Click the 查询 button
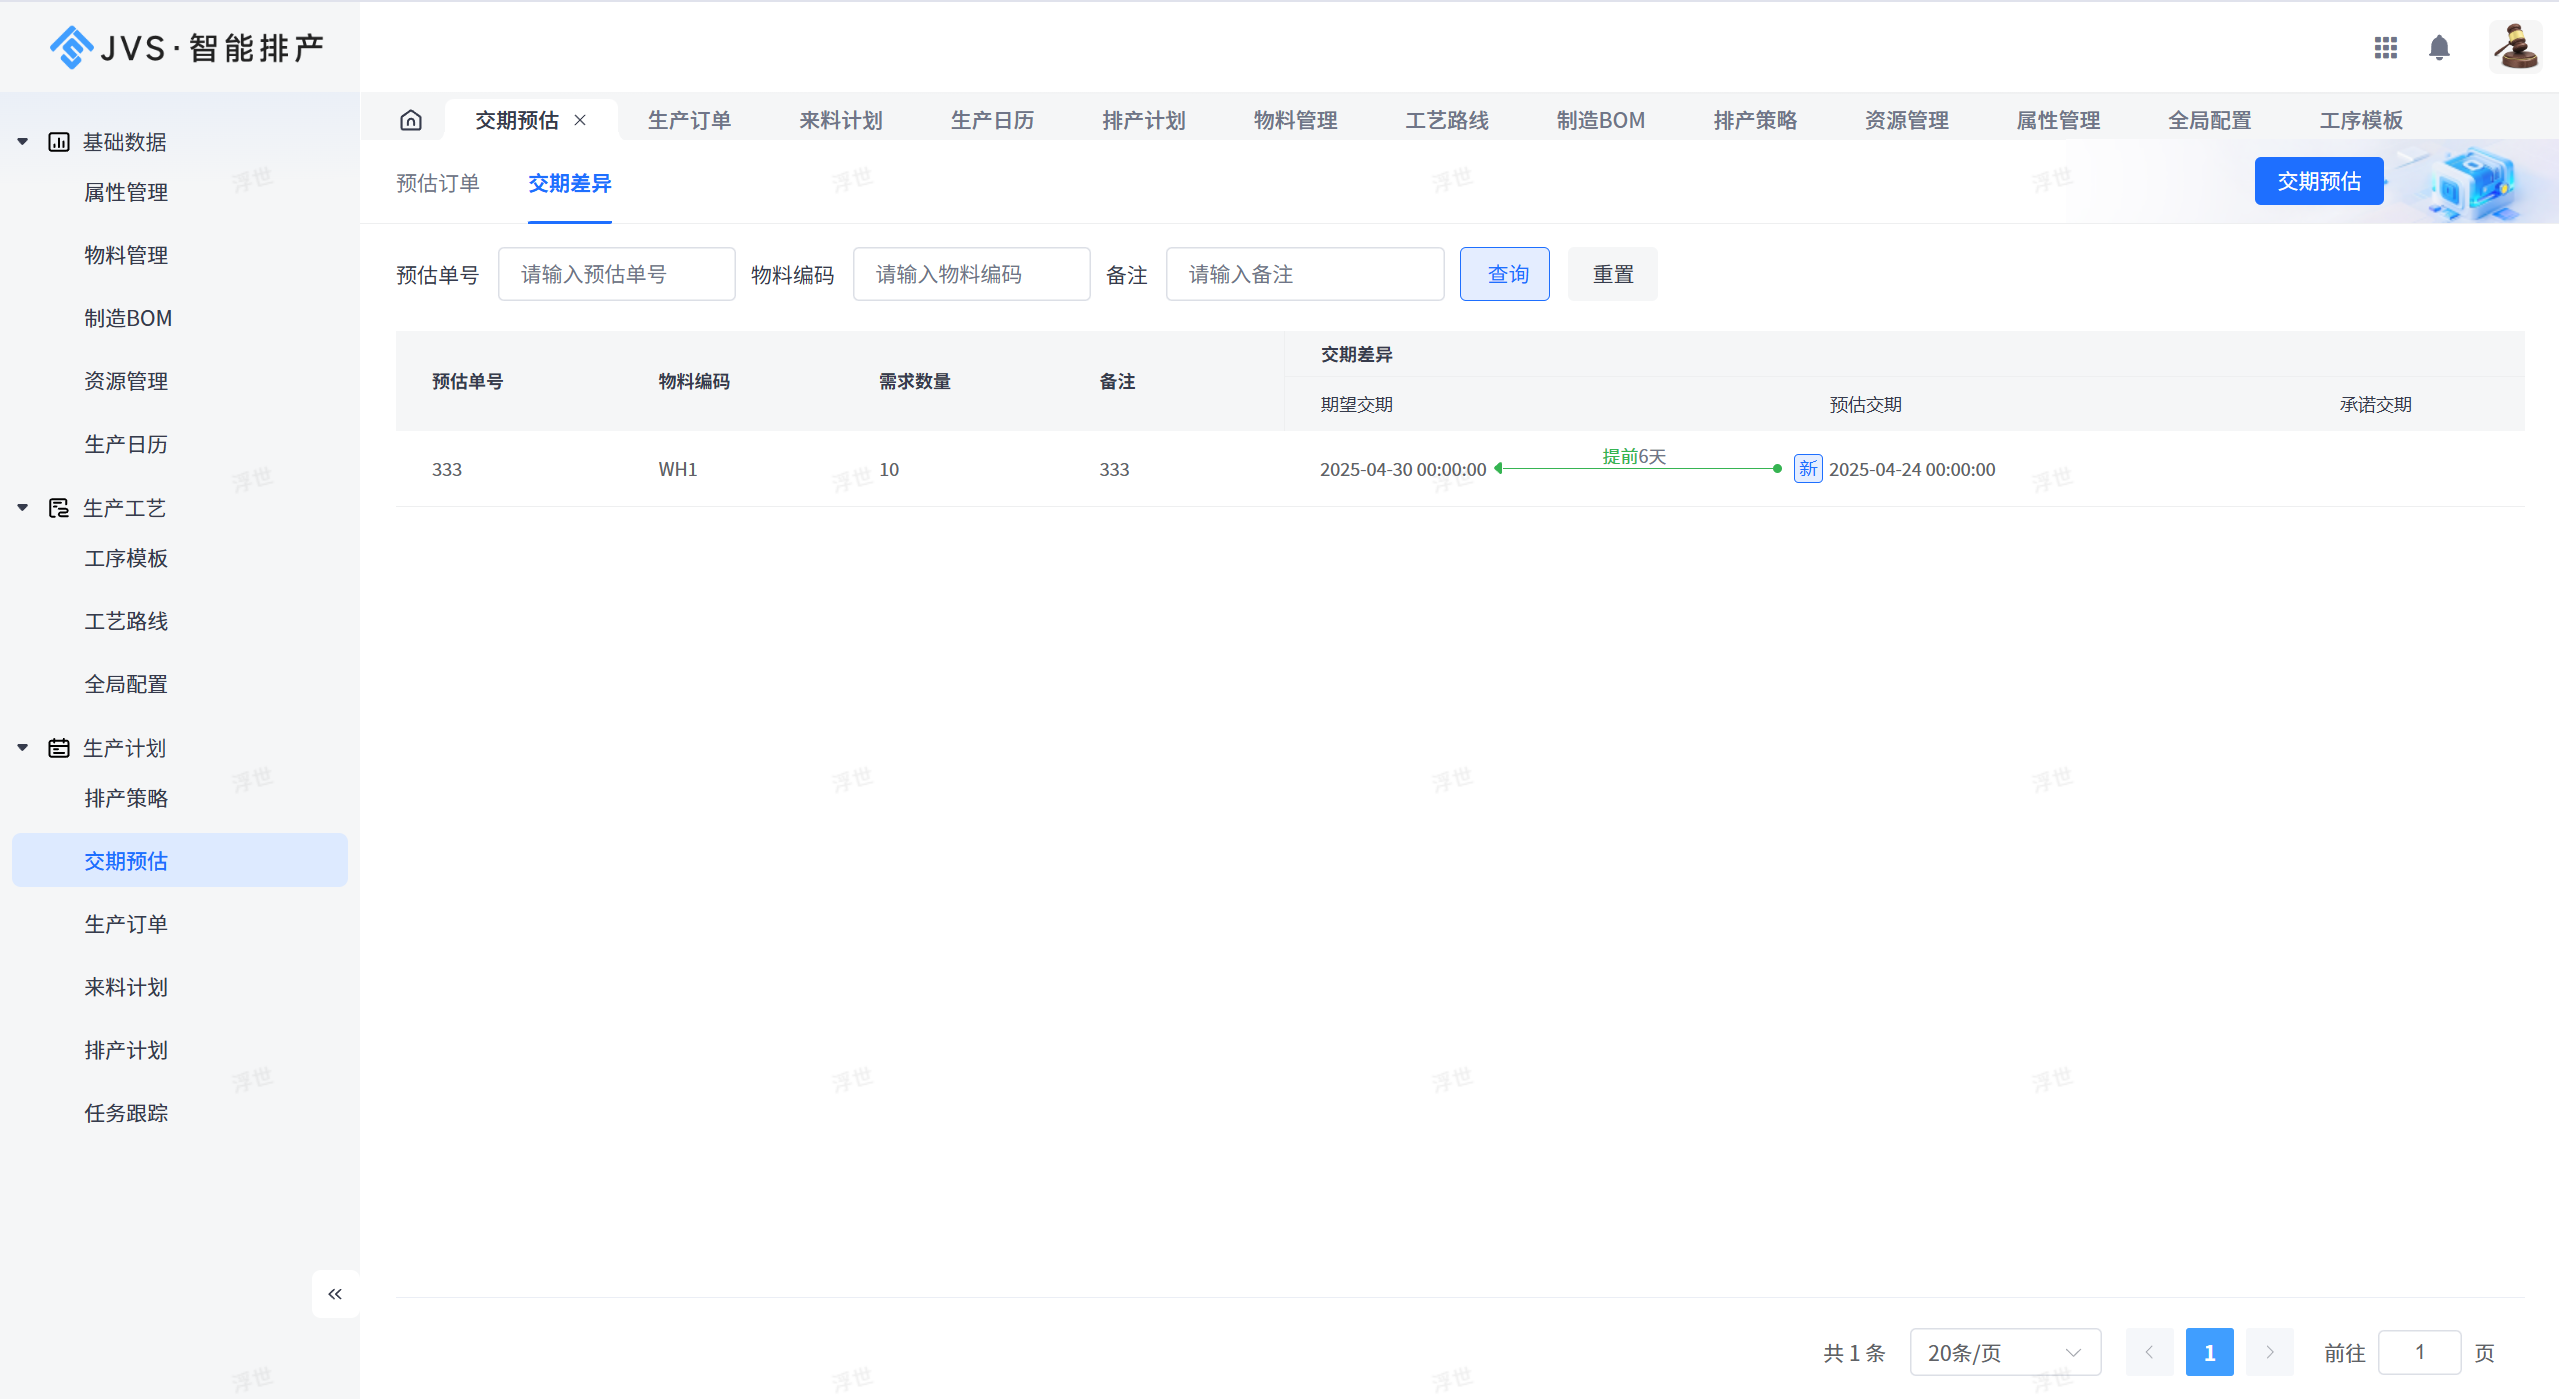 (x=1504, y=274)
